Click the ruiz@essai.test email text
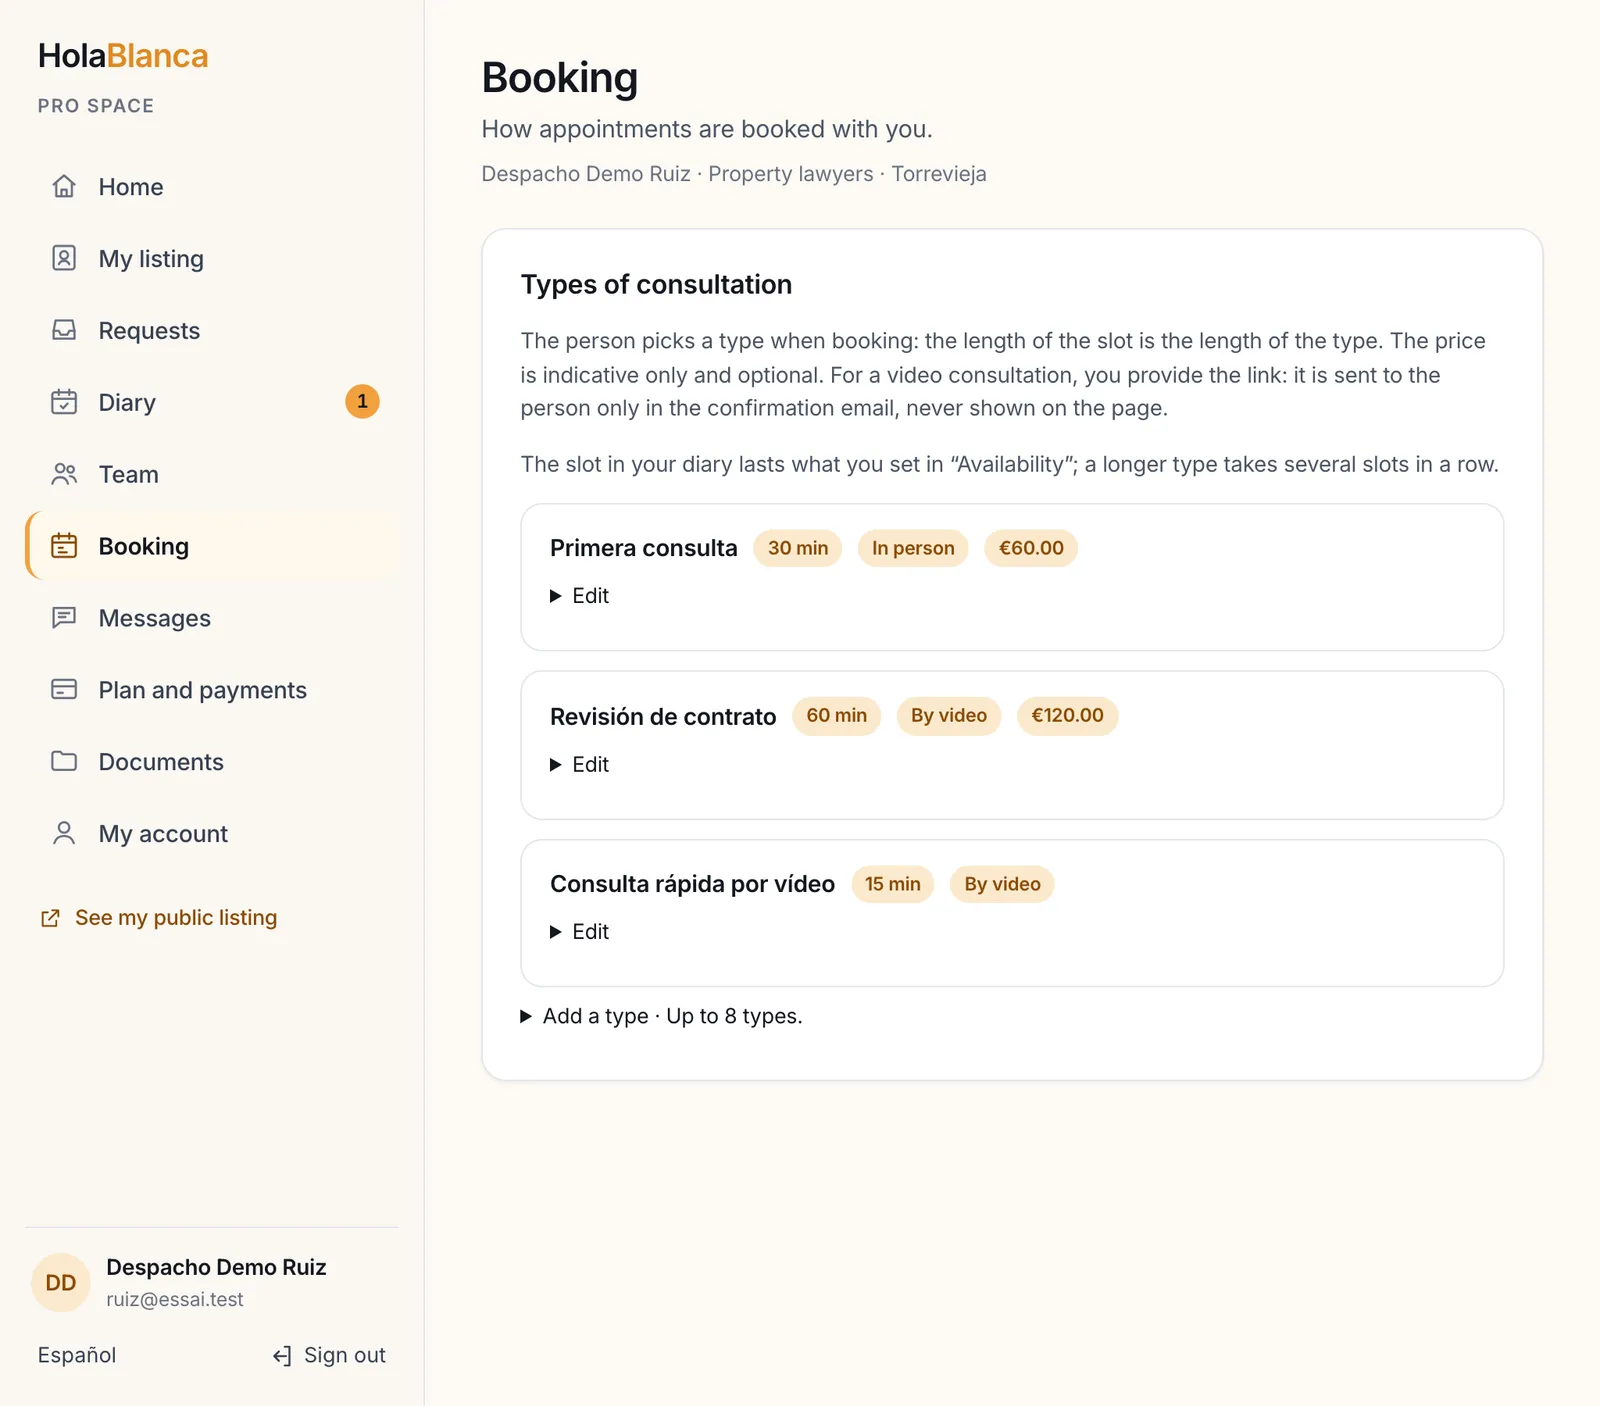 (x=175, y=1299)
